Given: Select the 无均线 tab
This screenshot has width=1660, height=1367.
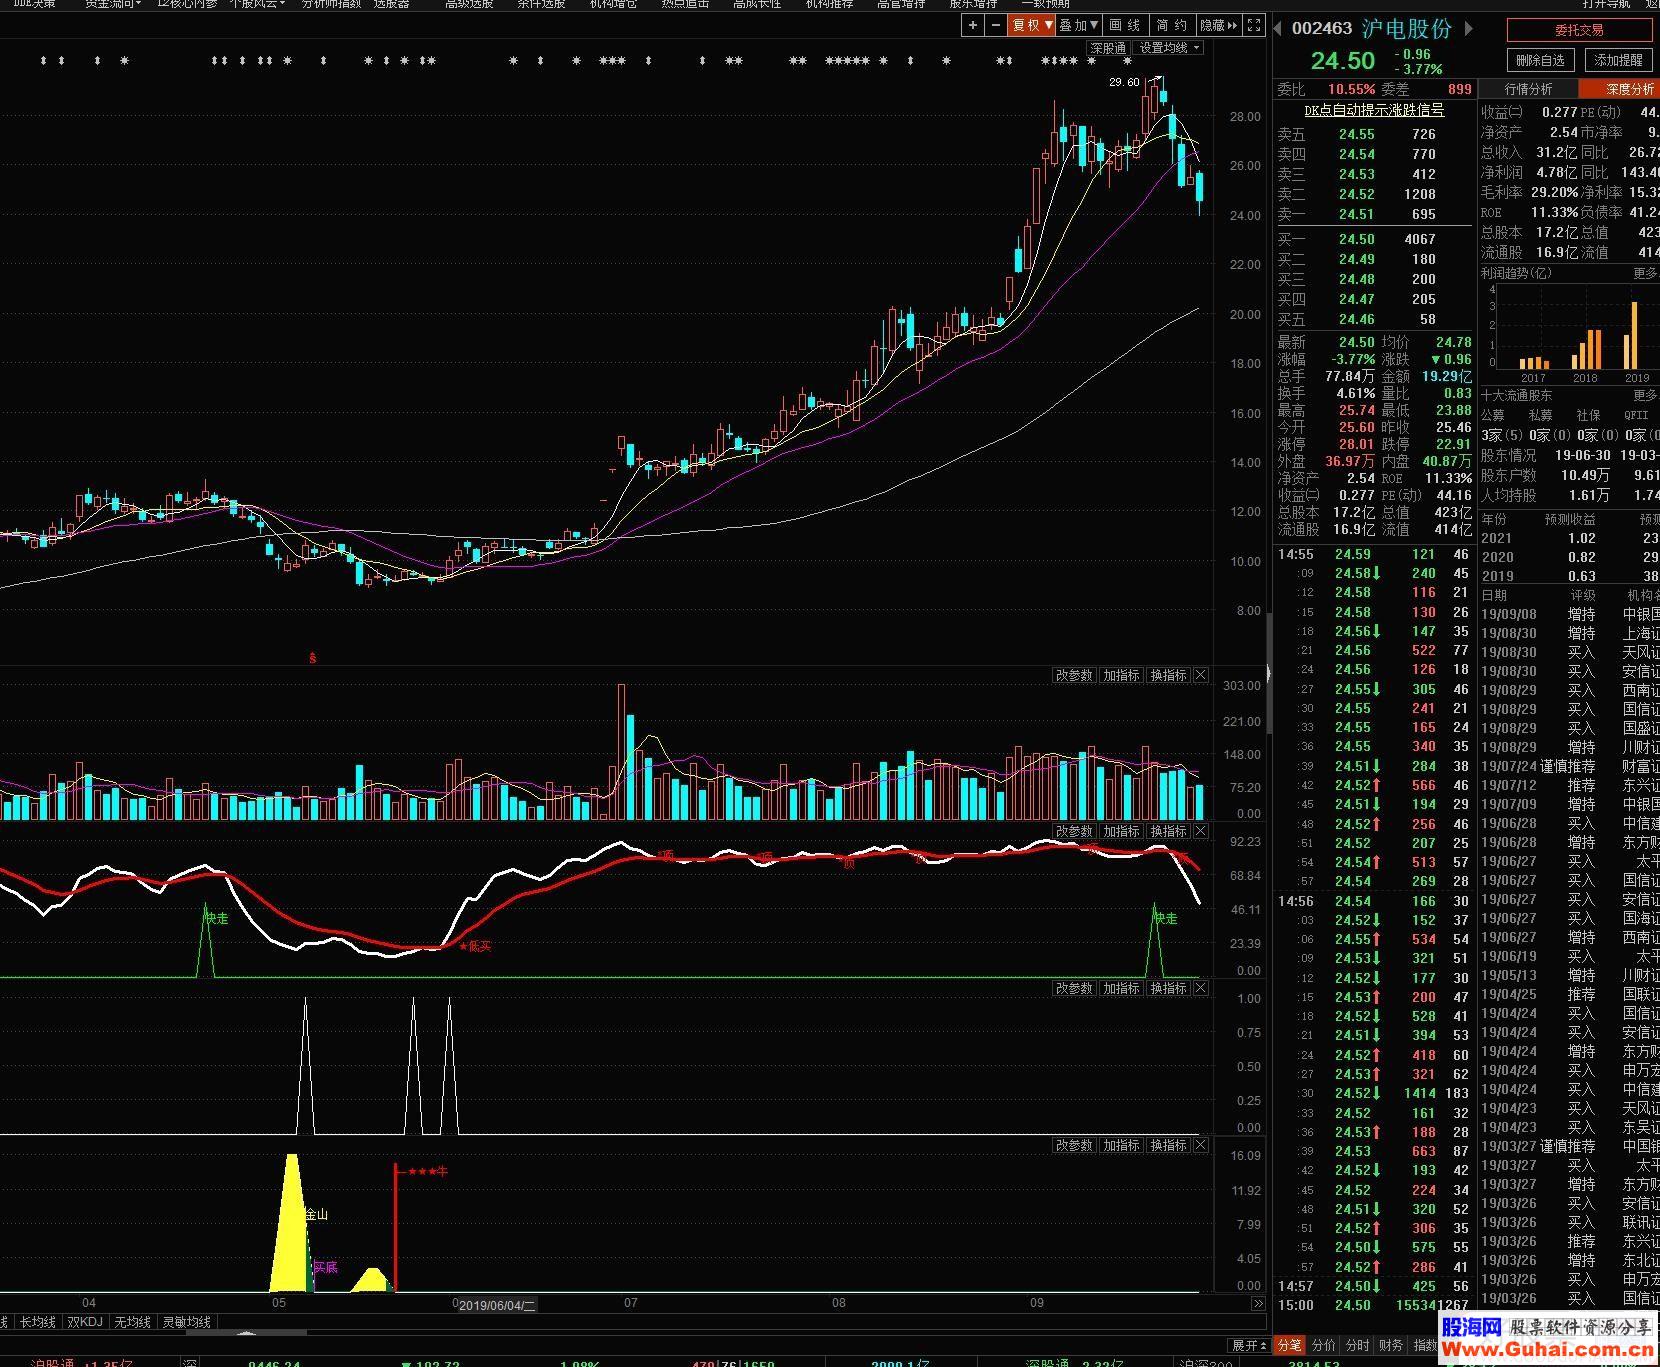Looking at the screenshot, I should point(132,1322).
